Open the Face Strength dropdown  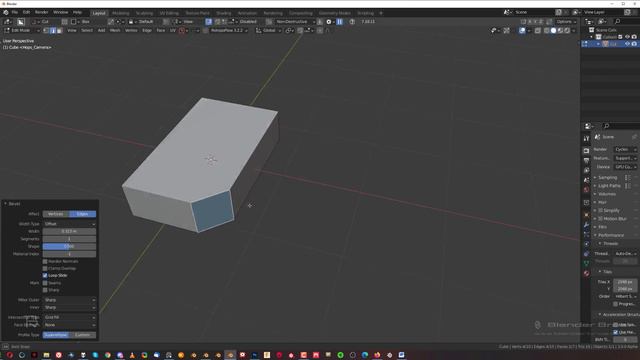point(69,325)
